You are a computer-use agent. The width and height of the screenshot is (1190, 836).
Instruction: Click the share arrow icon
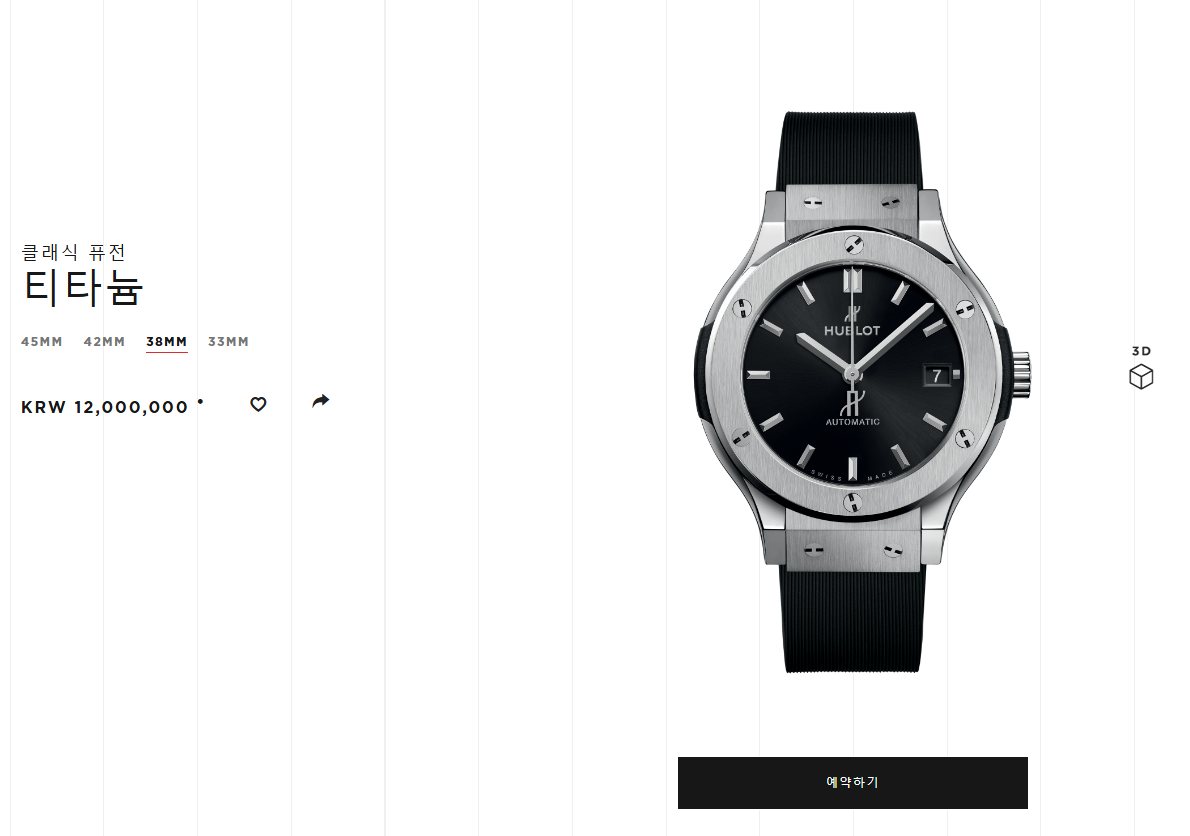pyautogui.click(x=321, y=401)
